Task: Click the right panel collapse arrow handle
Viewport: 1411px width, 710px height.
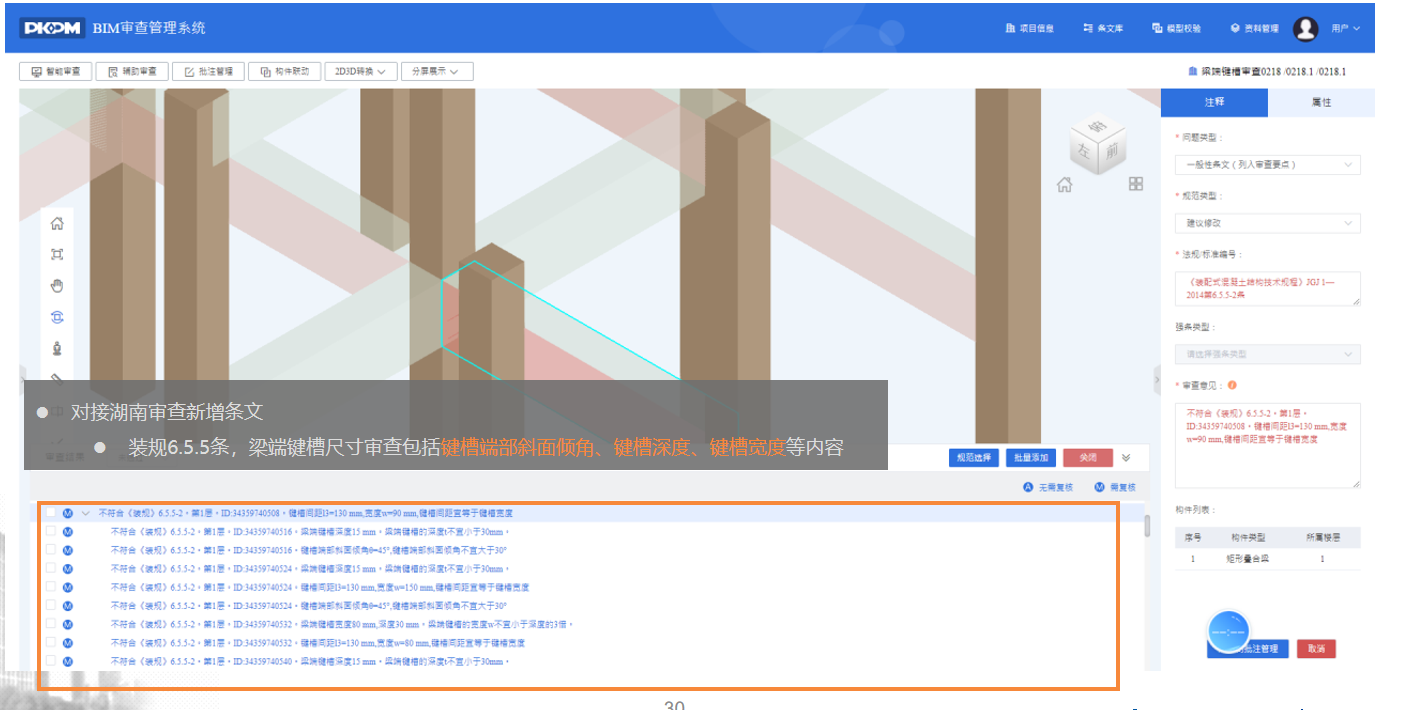Action: 1155,379
